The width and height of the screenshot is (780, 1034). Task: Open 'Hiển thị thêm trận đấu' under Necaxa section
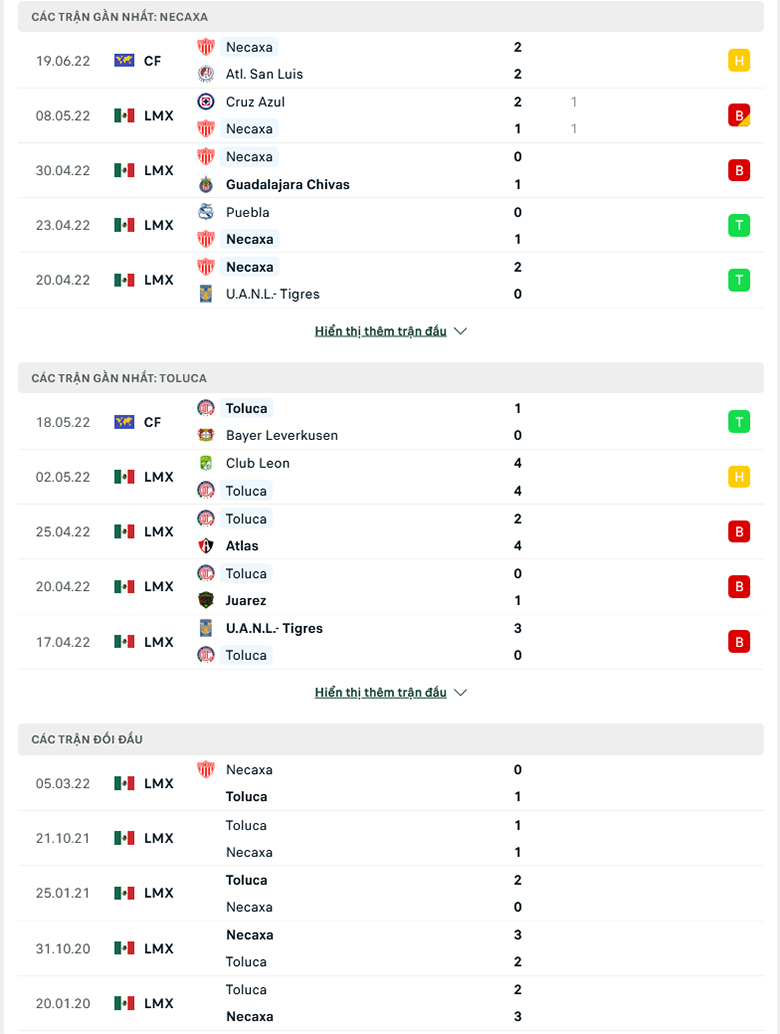point(380,331)
